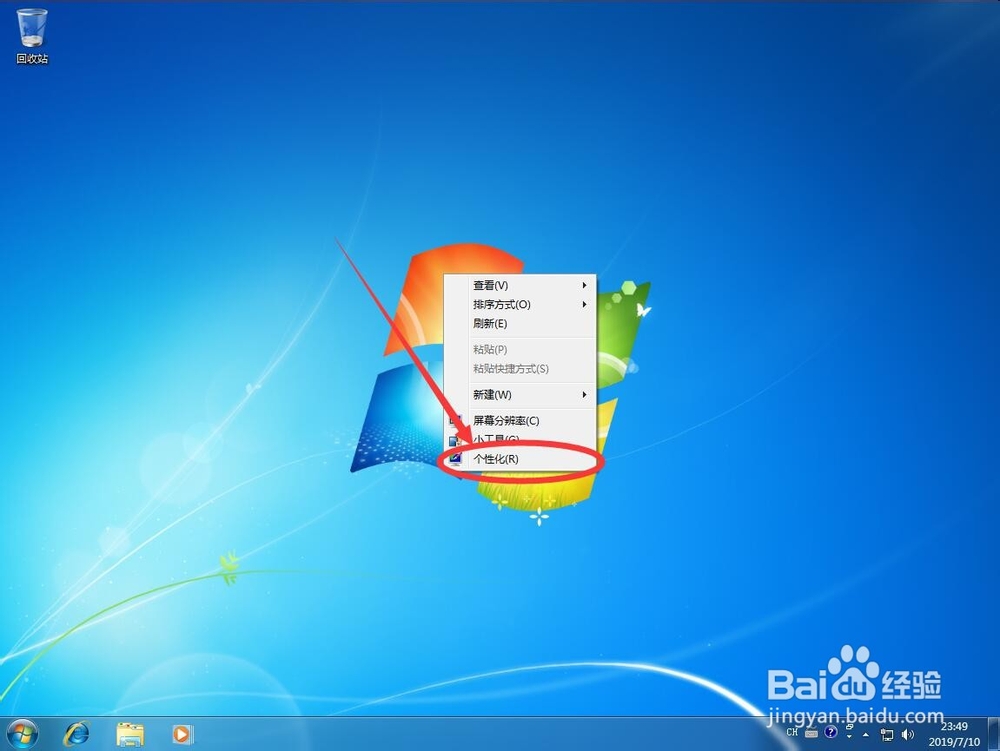Open language bar options small arrow
Screen dimensions: 1000x751
pos(849,736)
